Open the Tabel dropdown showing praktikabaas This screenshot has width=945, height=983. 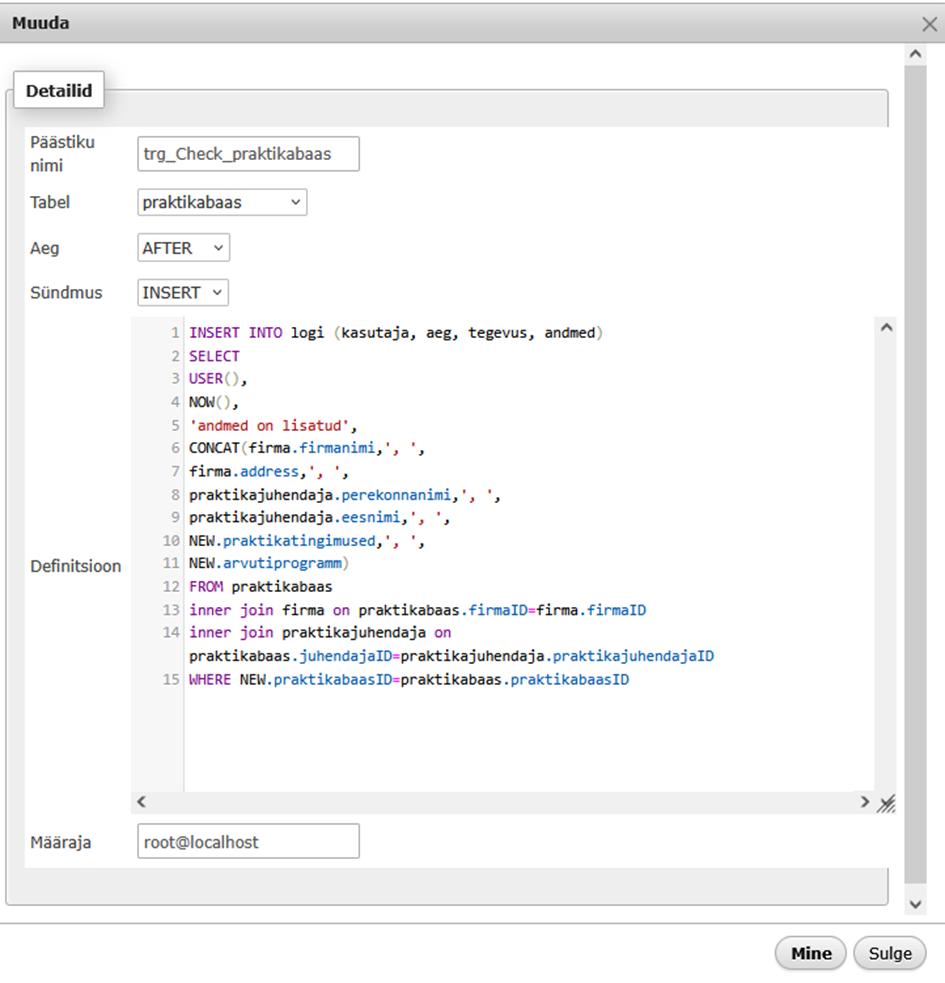222,202
